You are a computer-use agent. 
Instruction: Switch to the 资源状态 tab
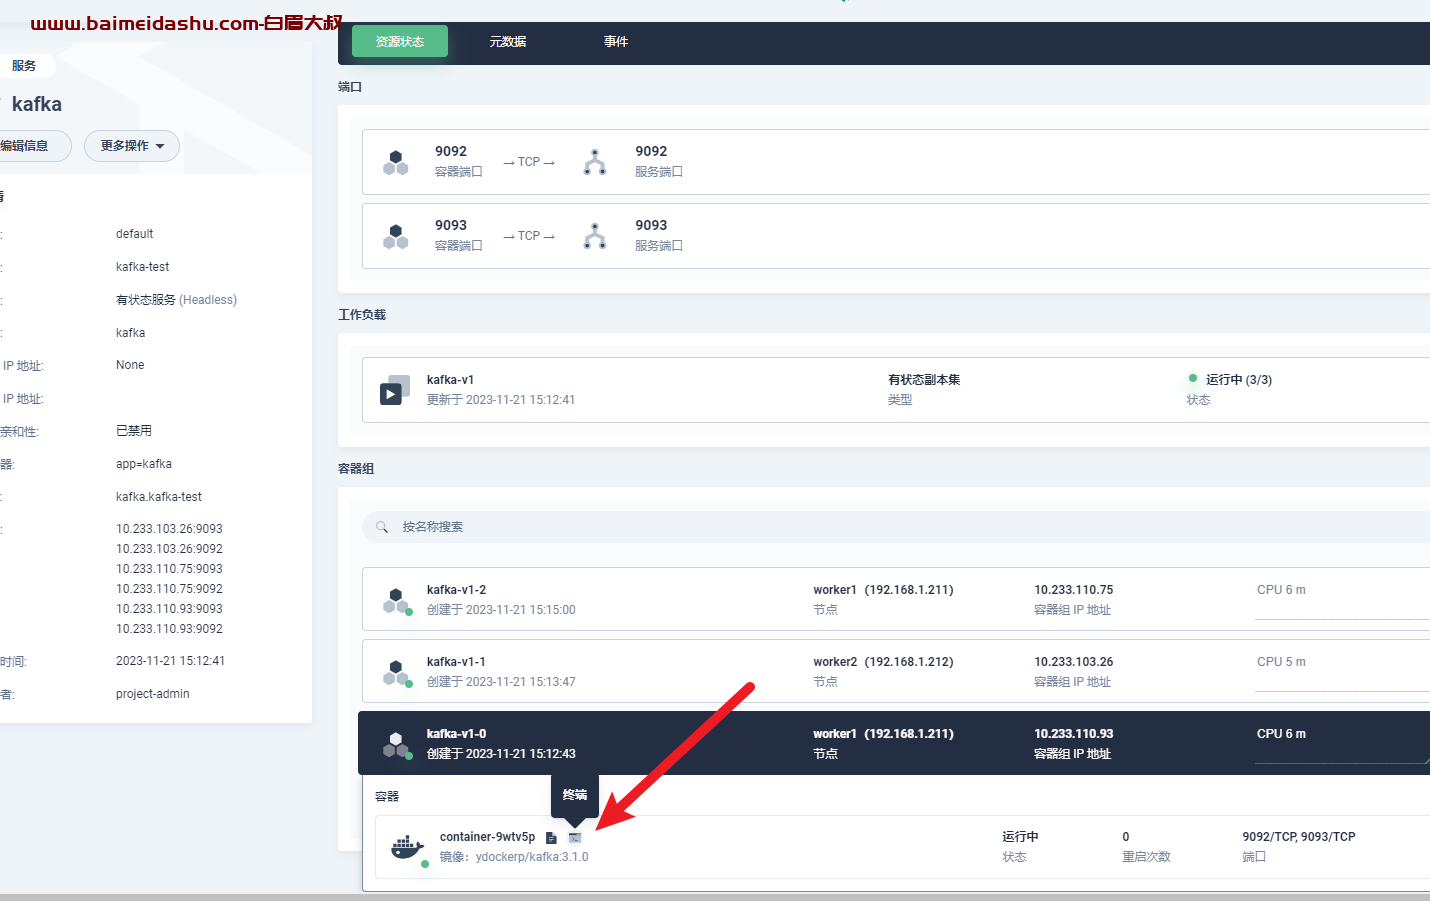tap(400, 41)
